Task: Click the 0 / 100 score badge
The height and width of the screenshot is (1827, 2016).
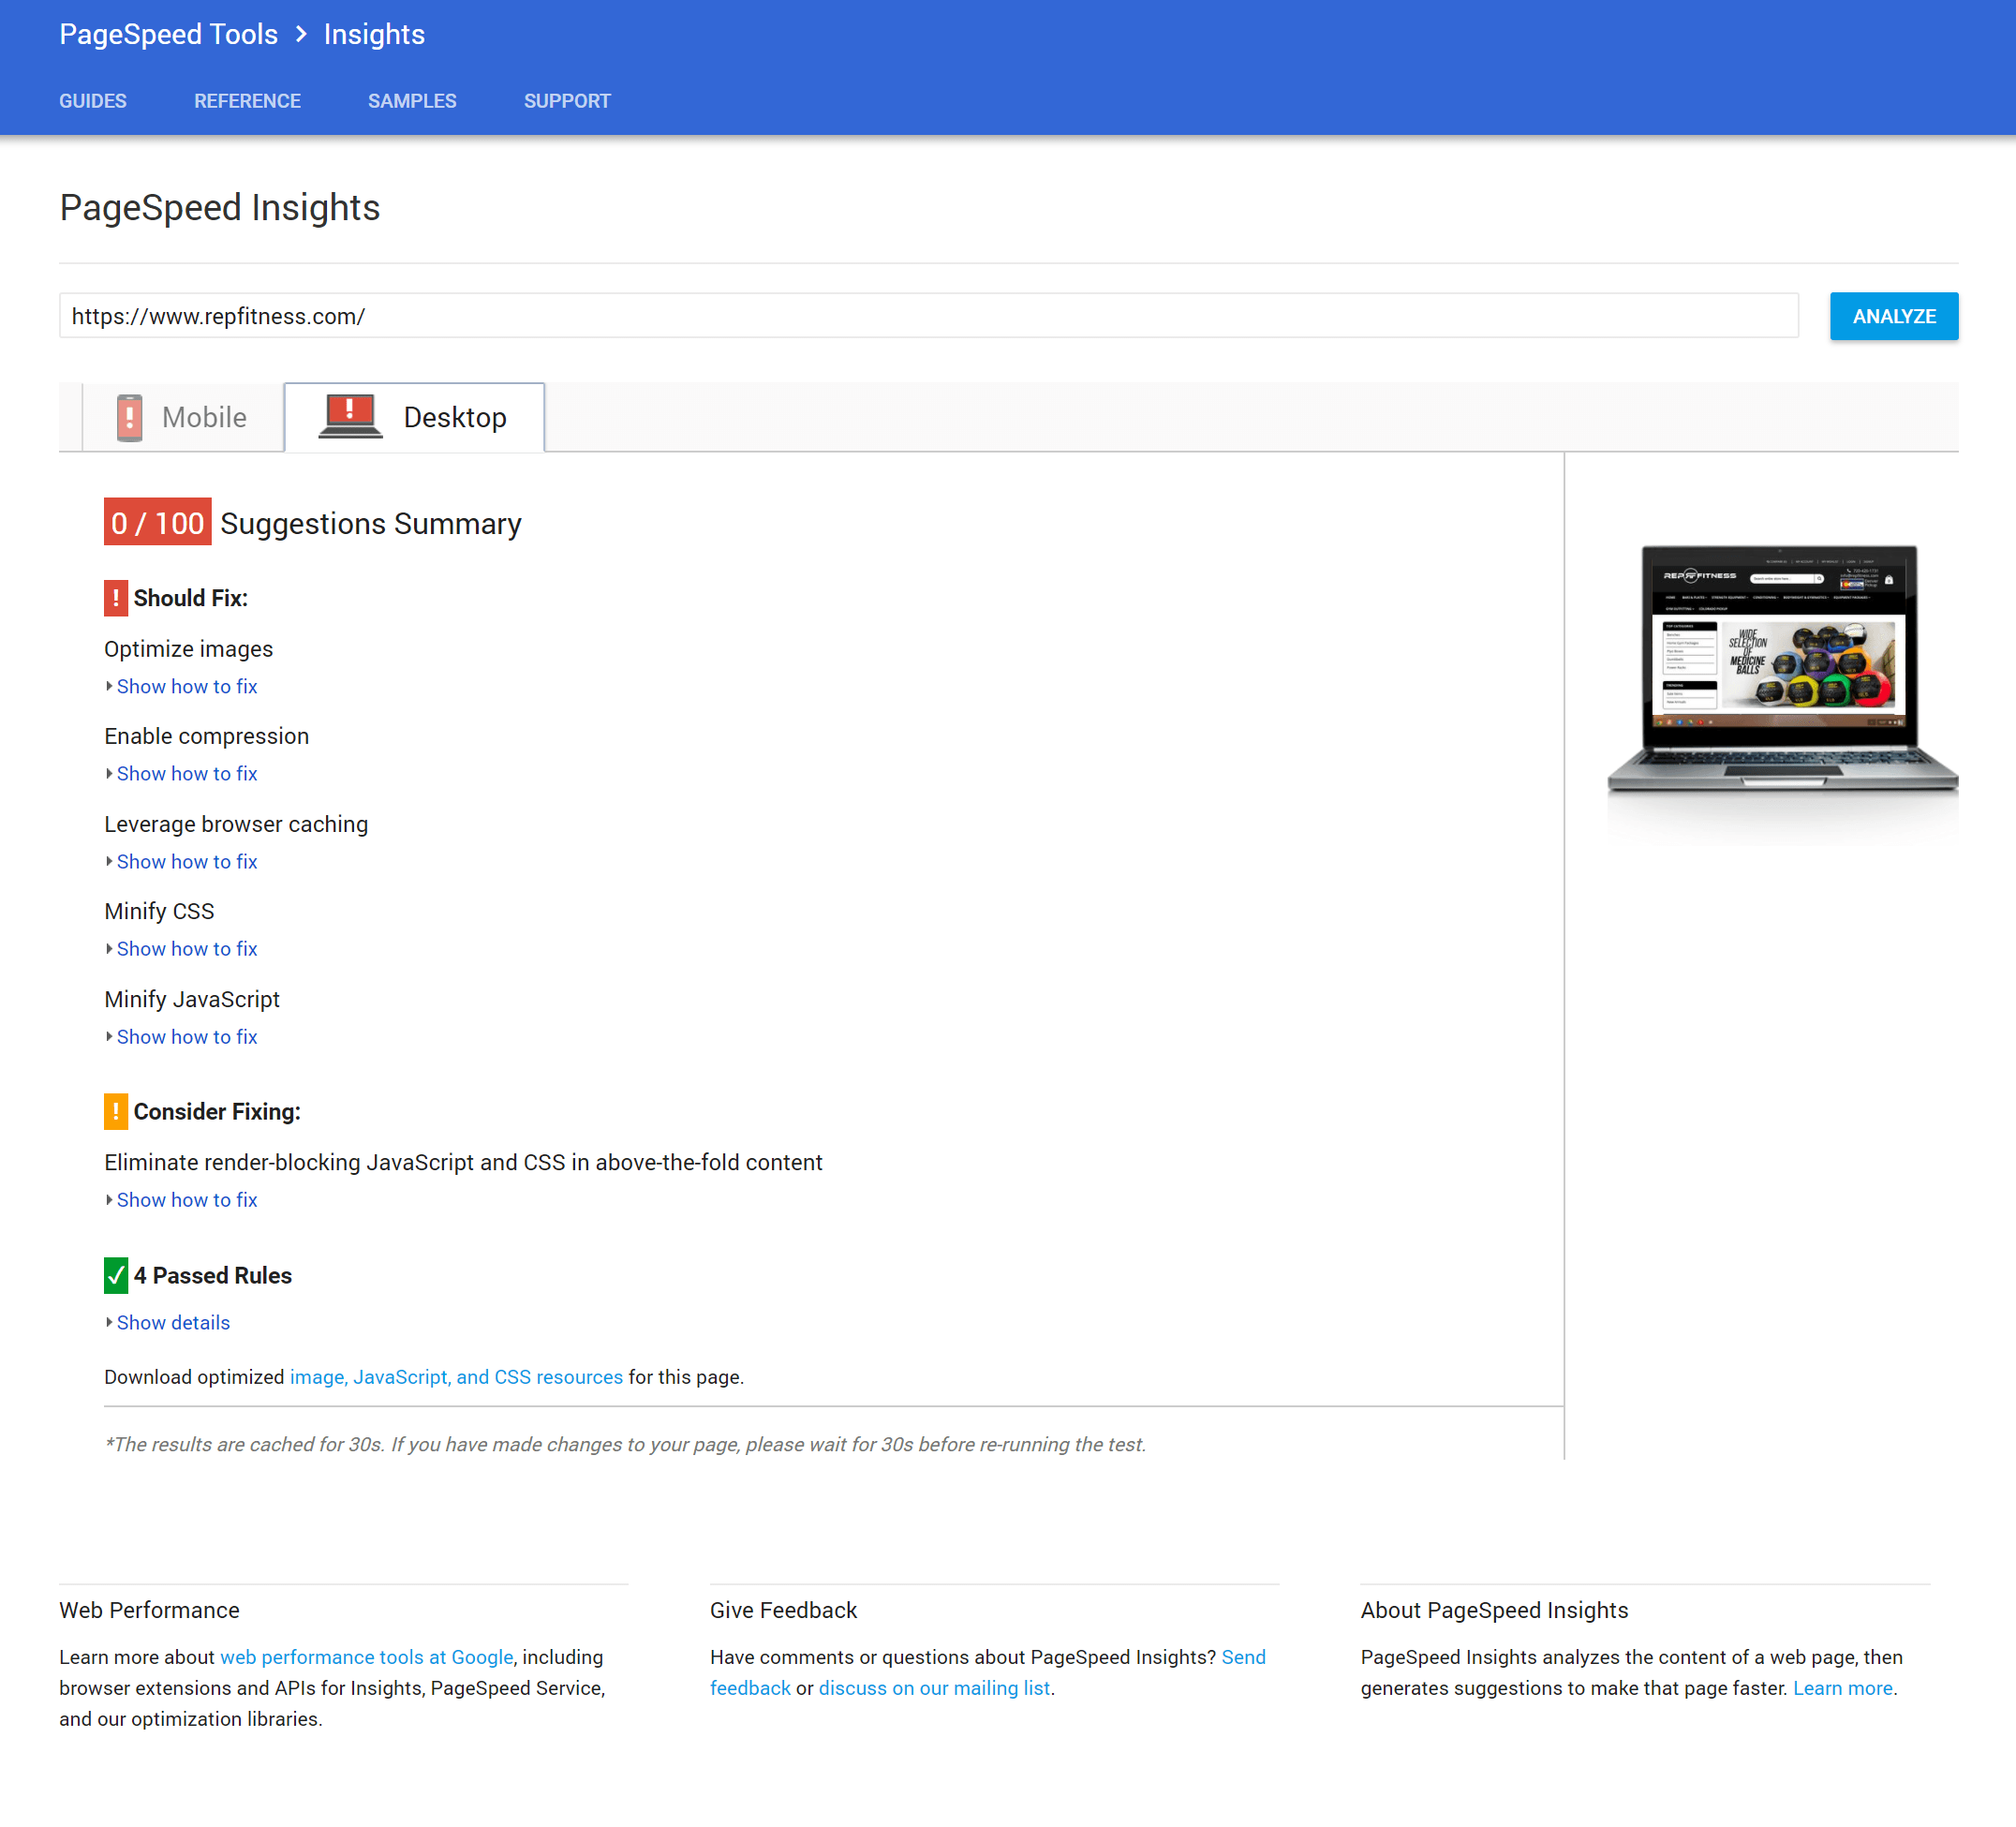Action: [x=157, y=522]
